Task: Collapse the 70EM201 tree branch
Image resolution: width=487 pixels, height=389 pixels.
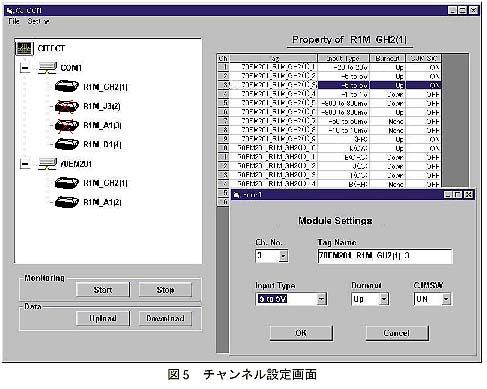Action: point(25,164)
